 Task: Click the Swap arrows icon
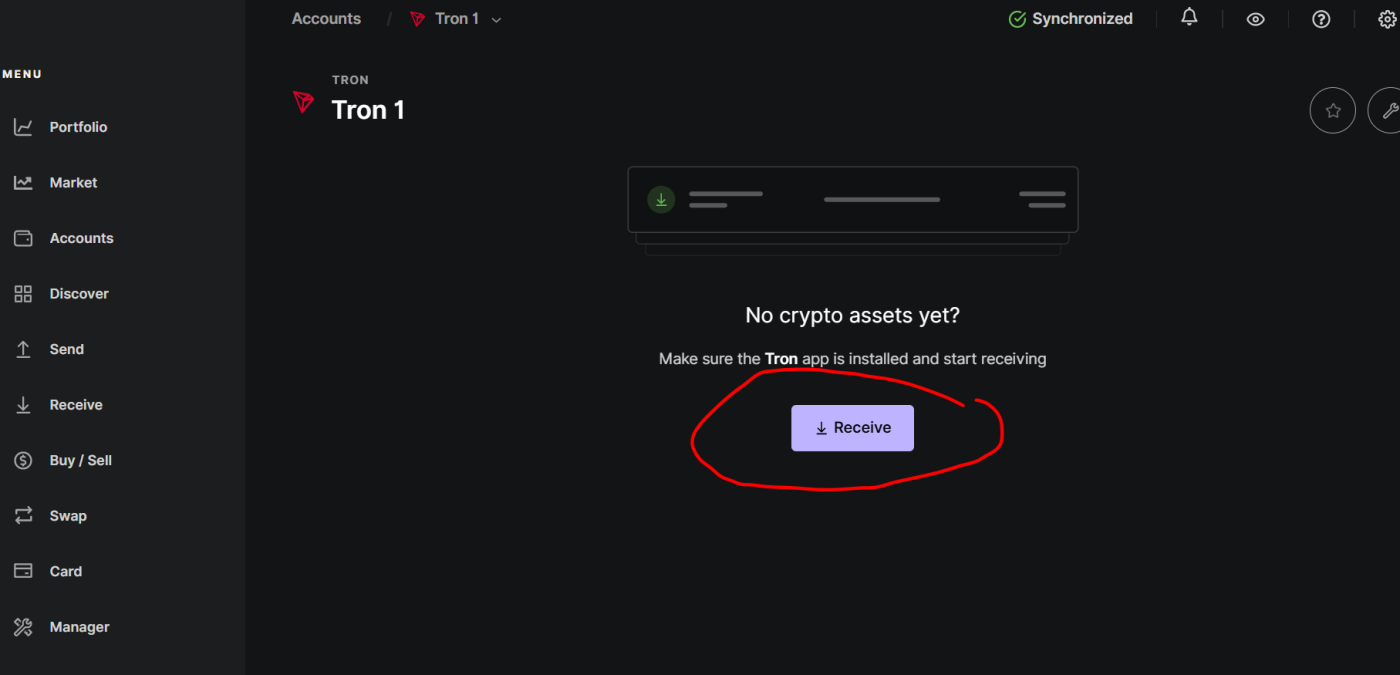(x=22, y=516)
